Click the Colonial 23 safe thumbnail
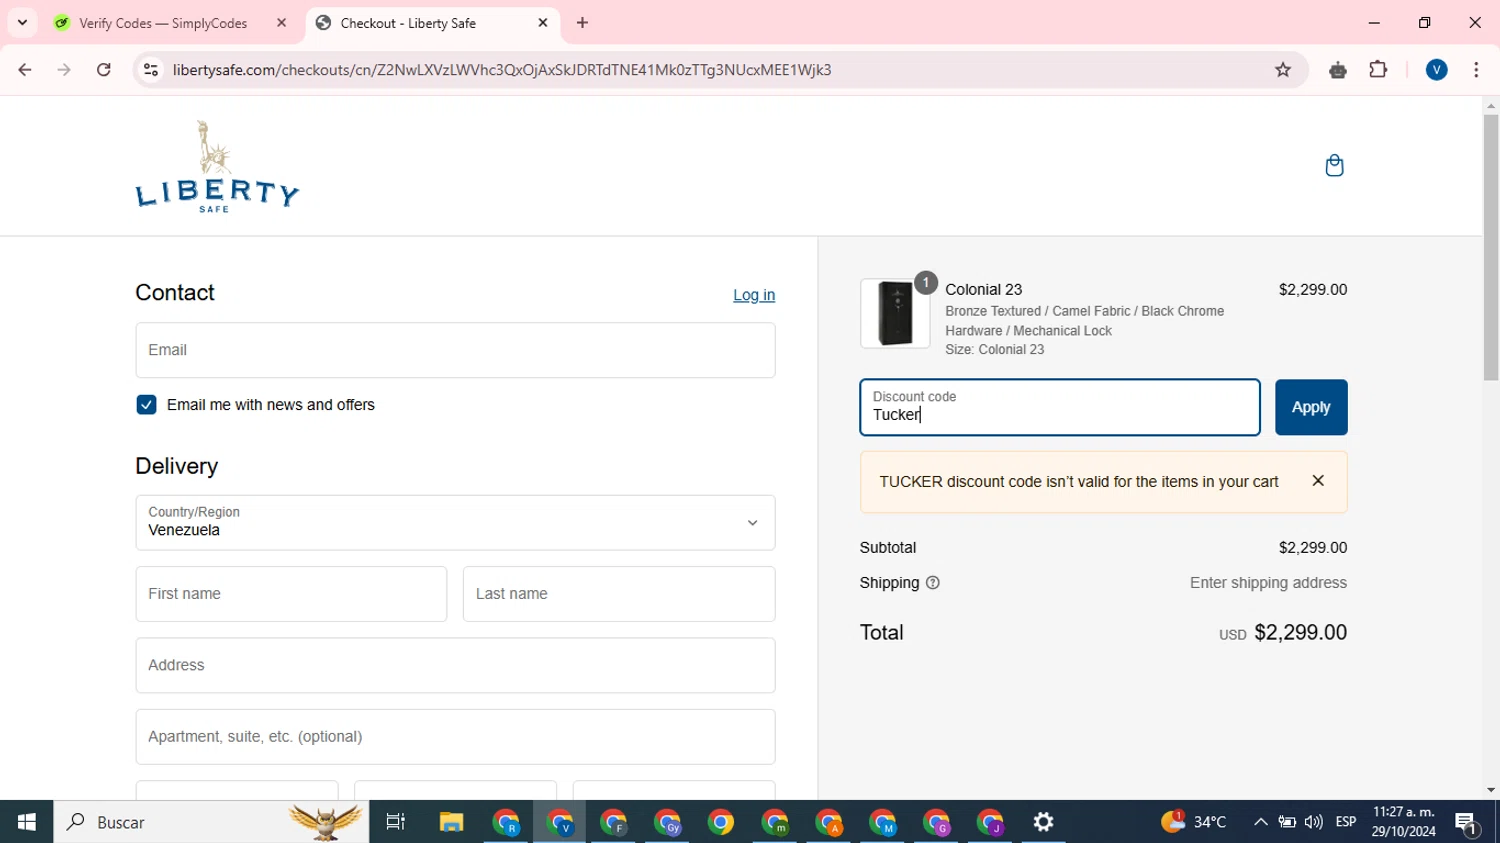This screenshot has height=843, width=1500. [x=895, y=313]
